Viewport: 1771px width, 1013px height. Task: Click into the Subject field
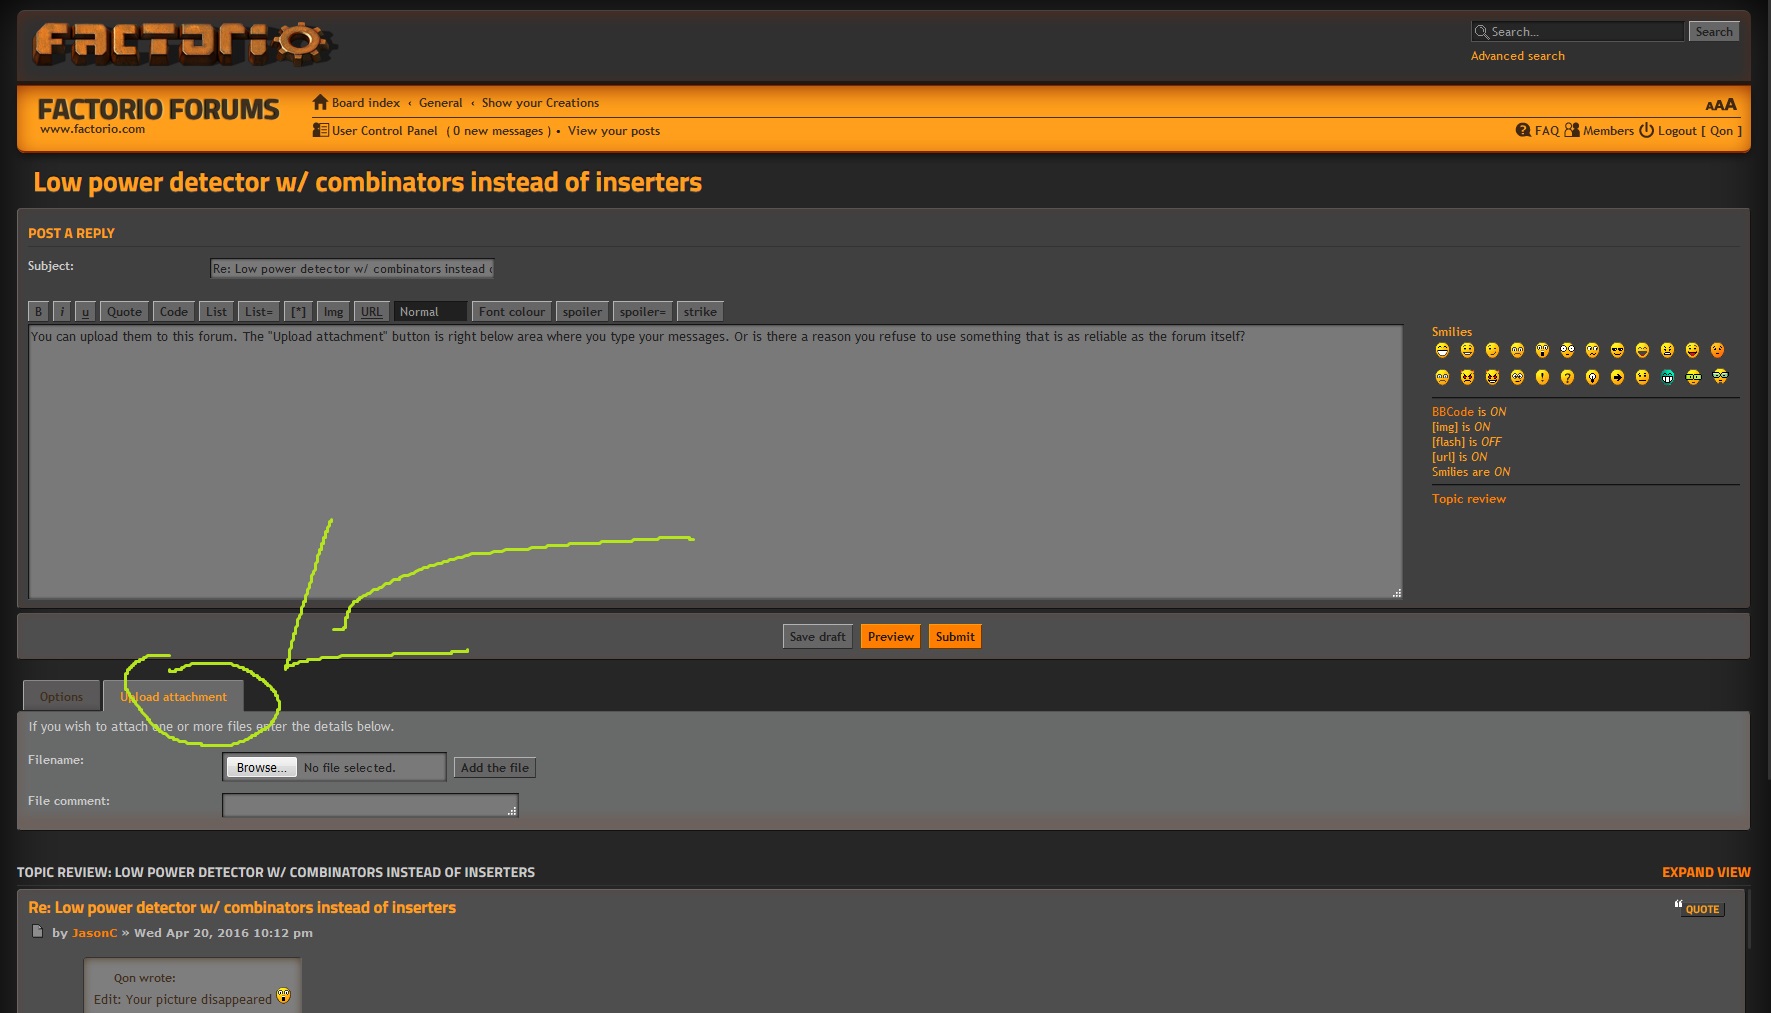pyautogui.click(x=352, y=269)
